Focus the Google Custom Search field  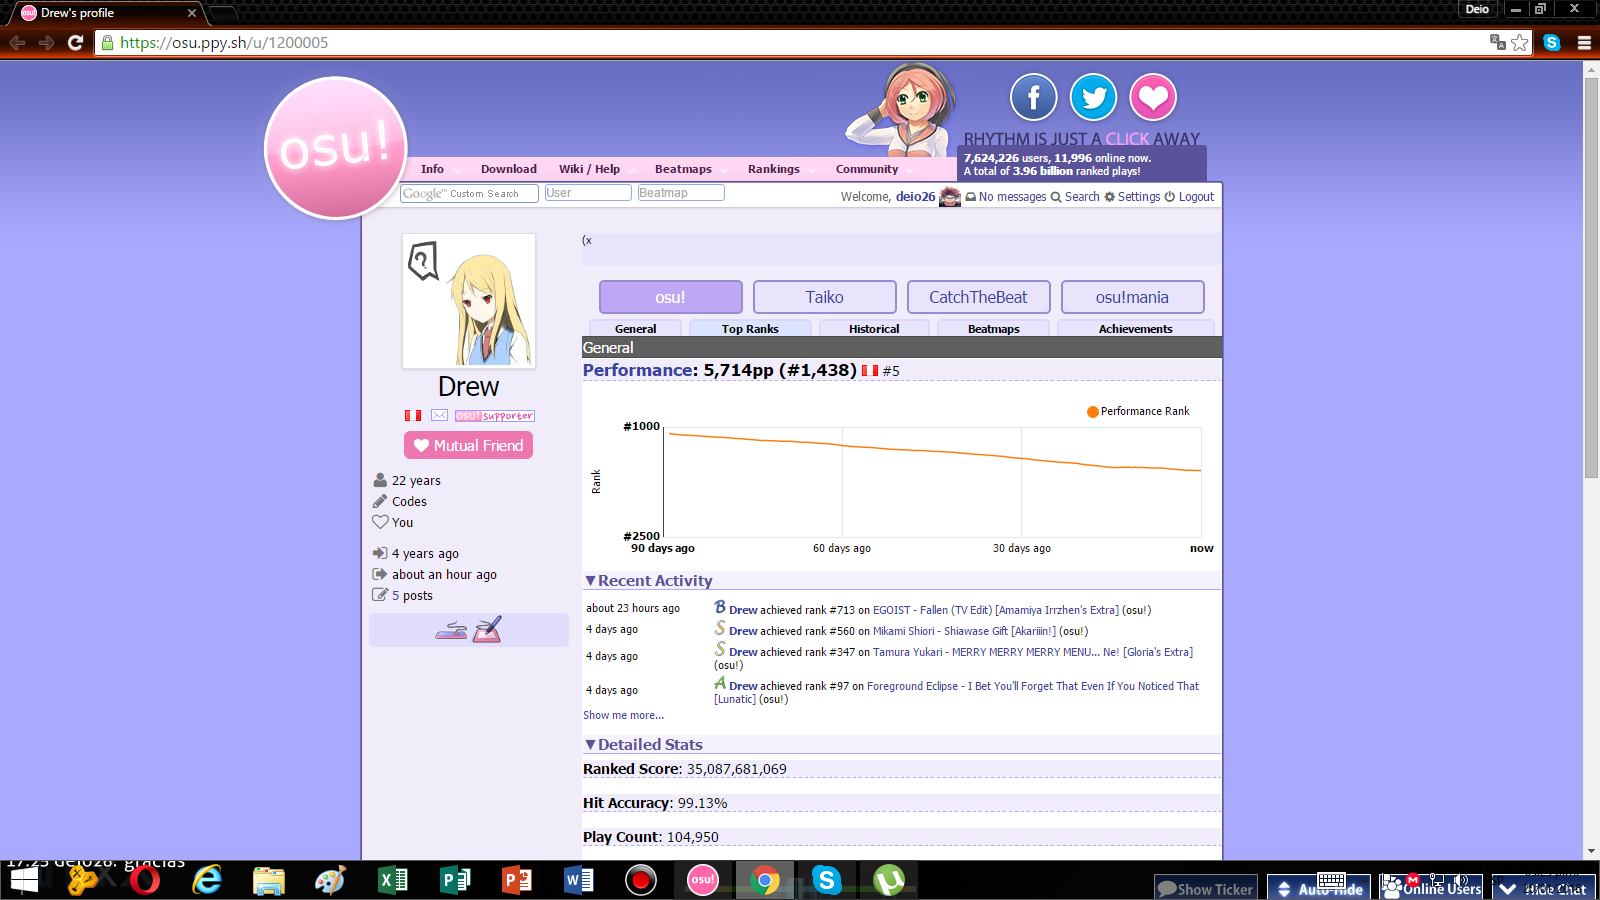(469, 193)
